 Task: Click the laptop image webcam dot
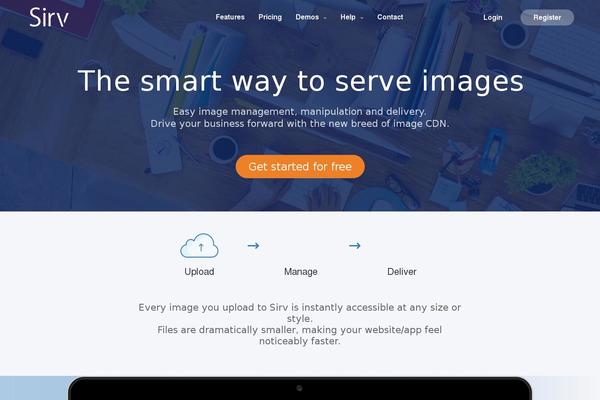[299, 388]
